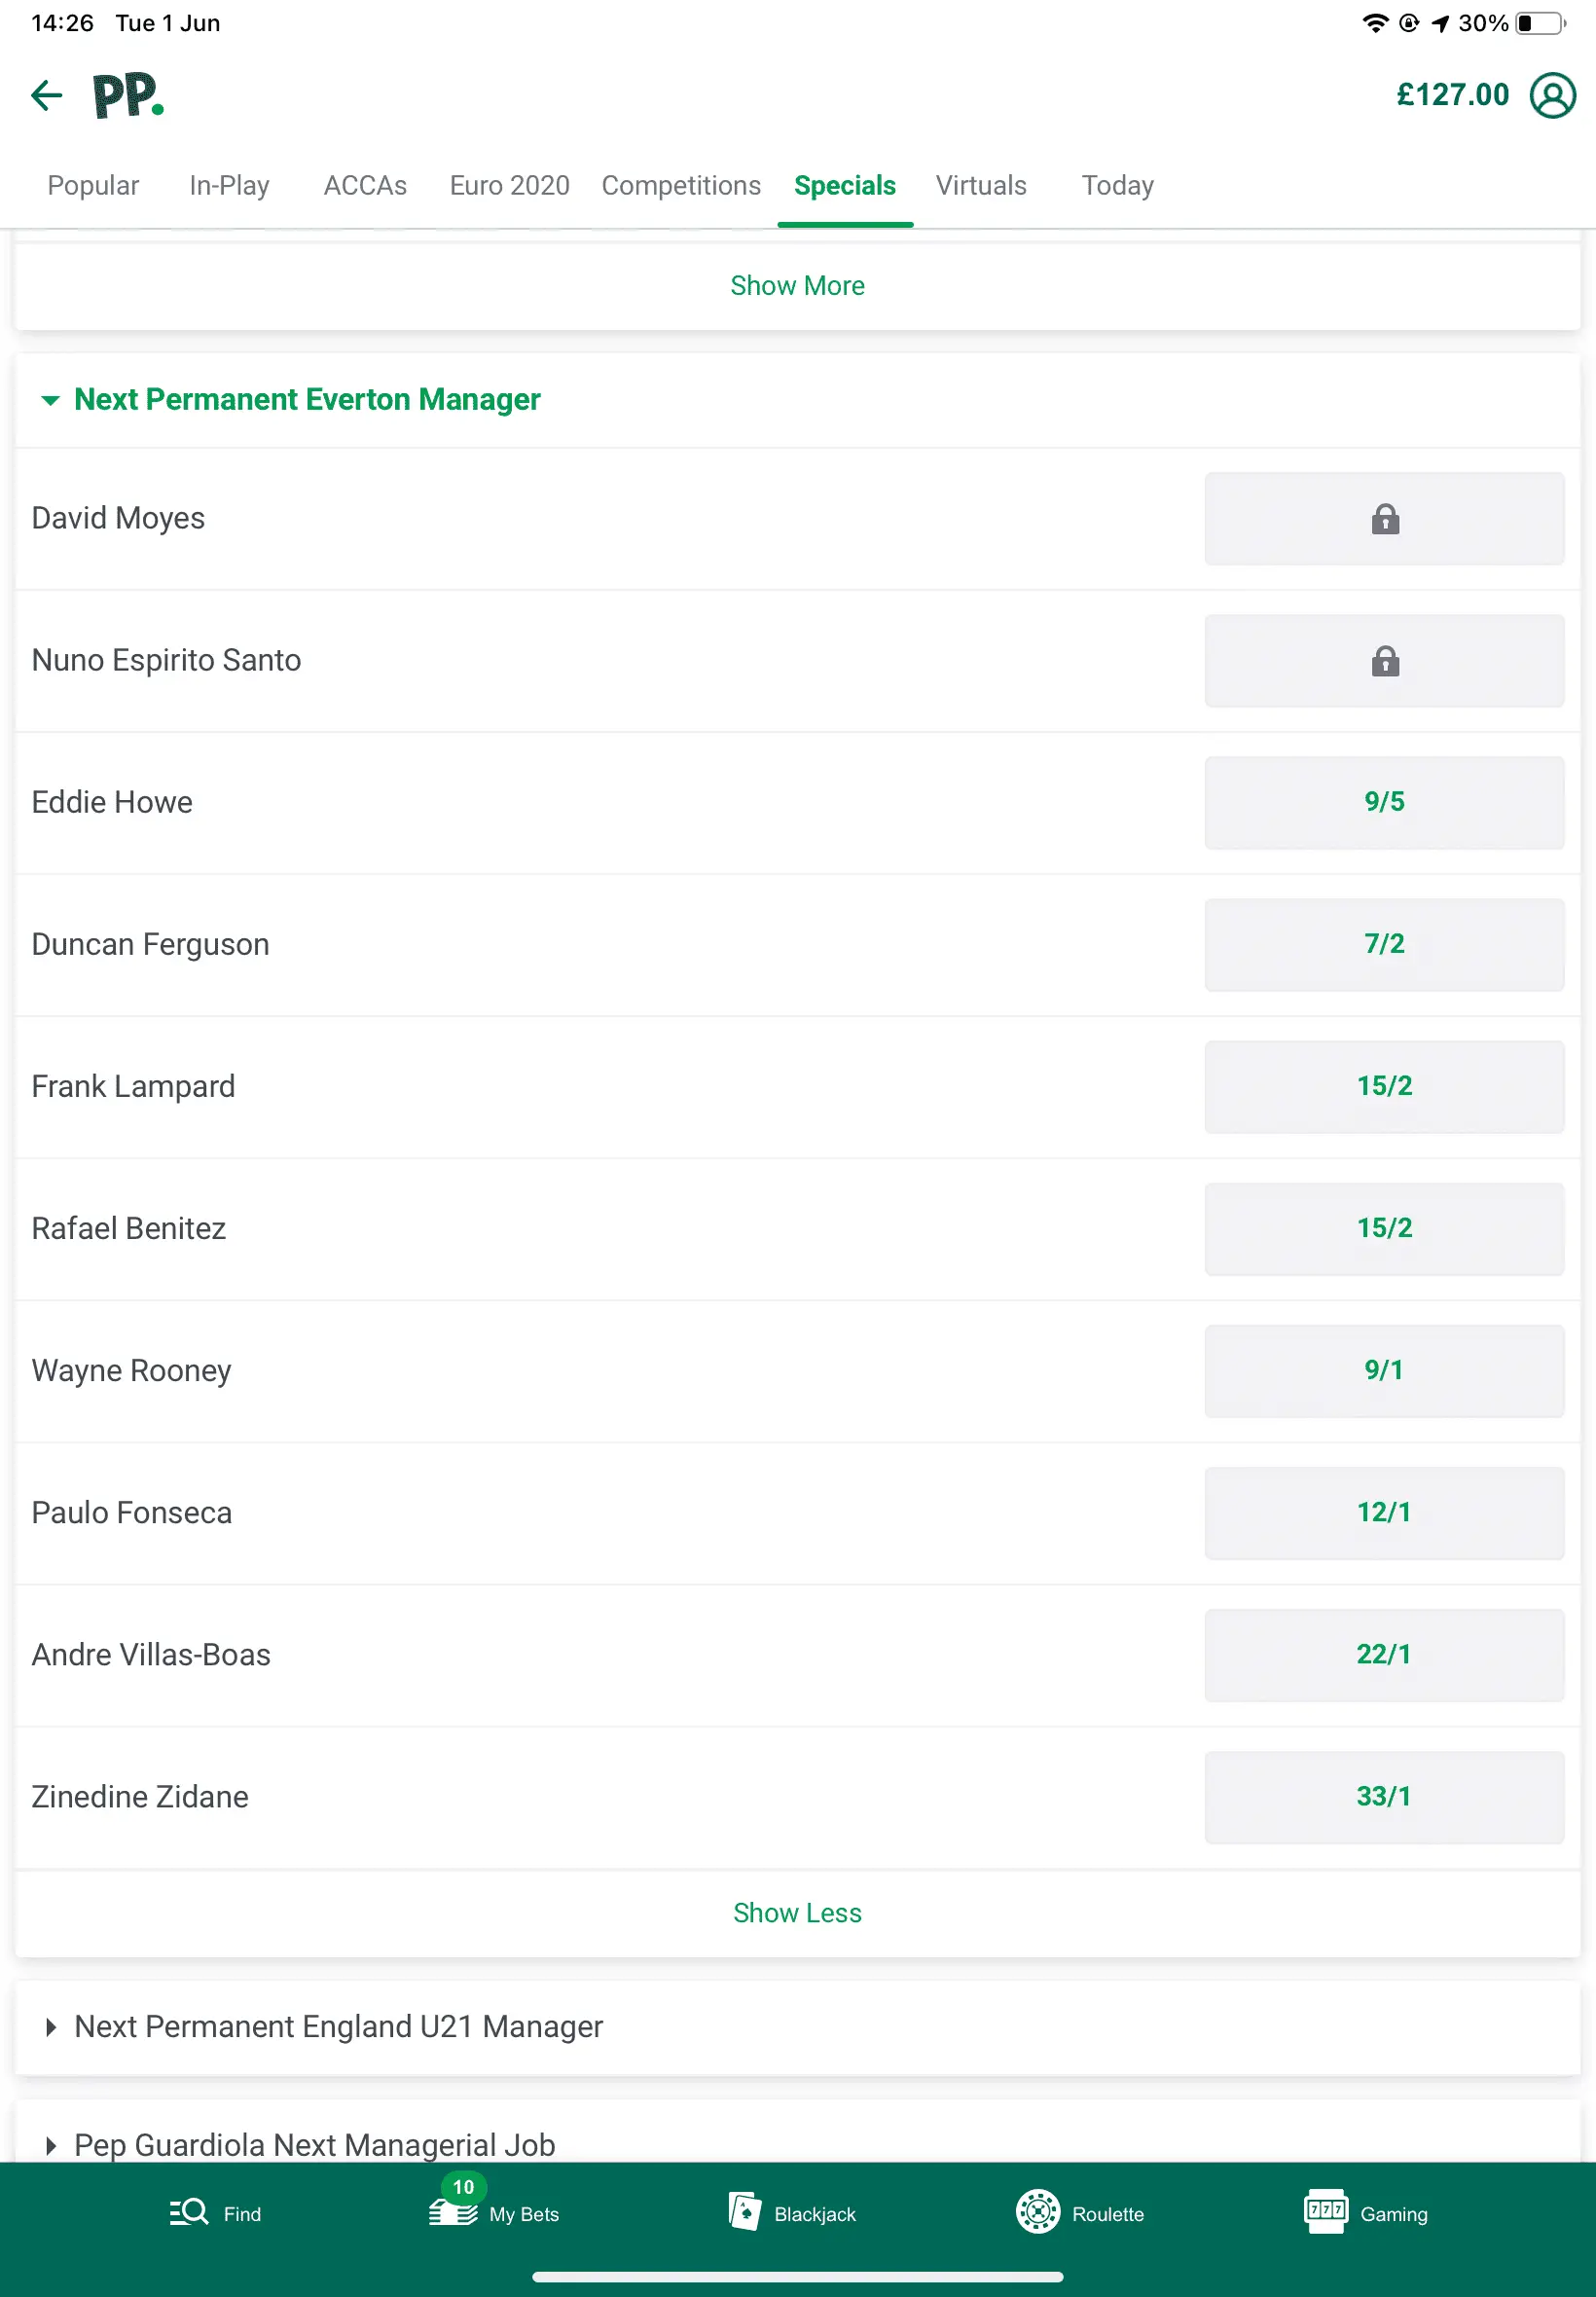Launch the Roulette wheel icon

[x=1037, y=2211]
